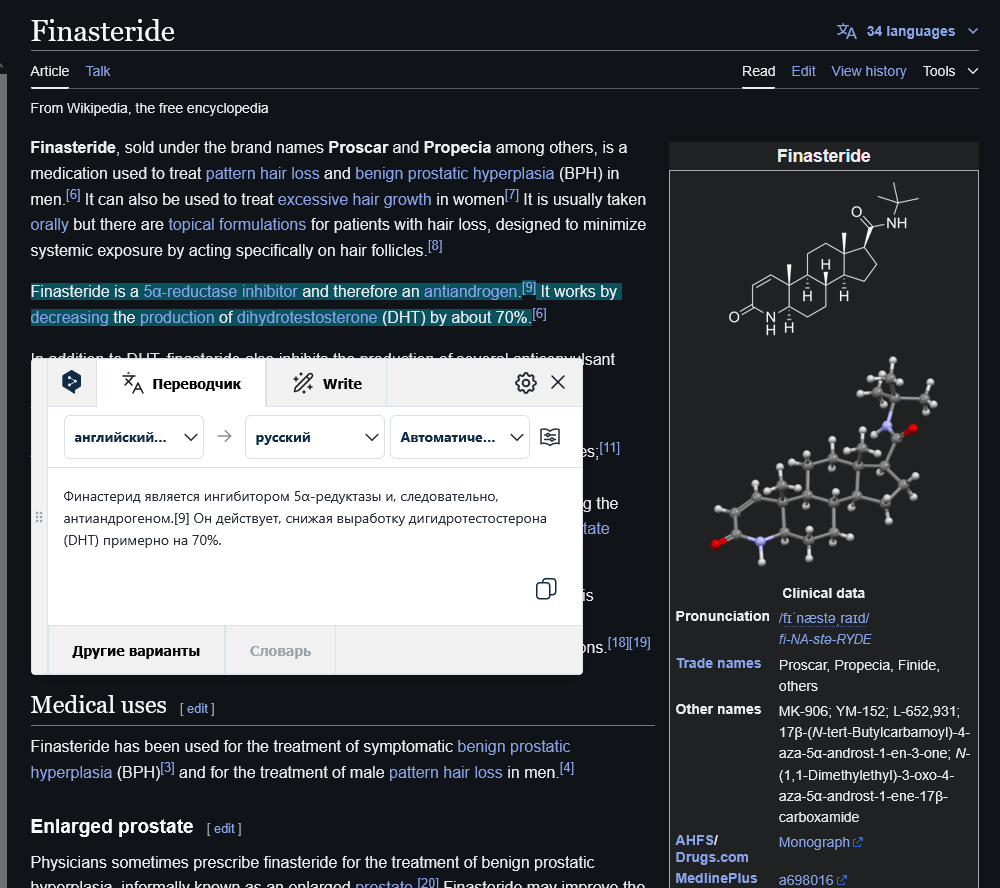The height and width of the screenshot is (888, 1000).
Task: Switch to the Write tab
Action: pos(327,383)
